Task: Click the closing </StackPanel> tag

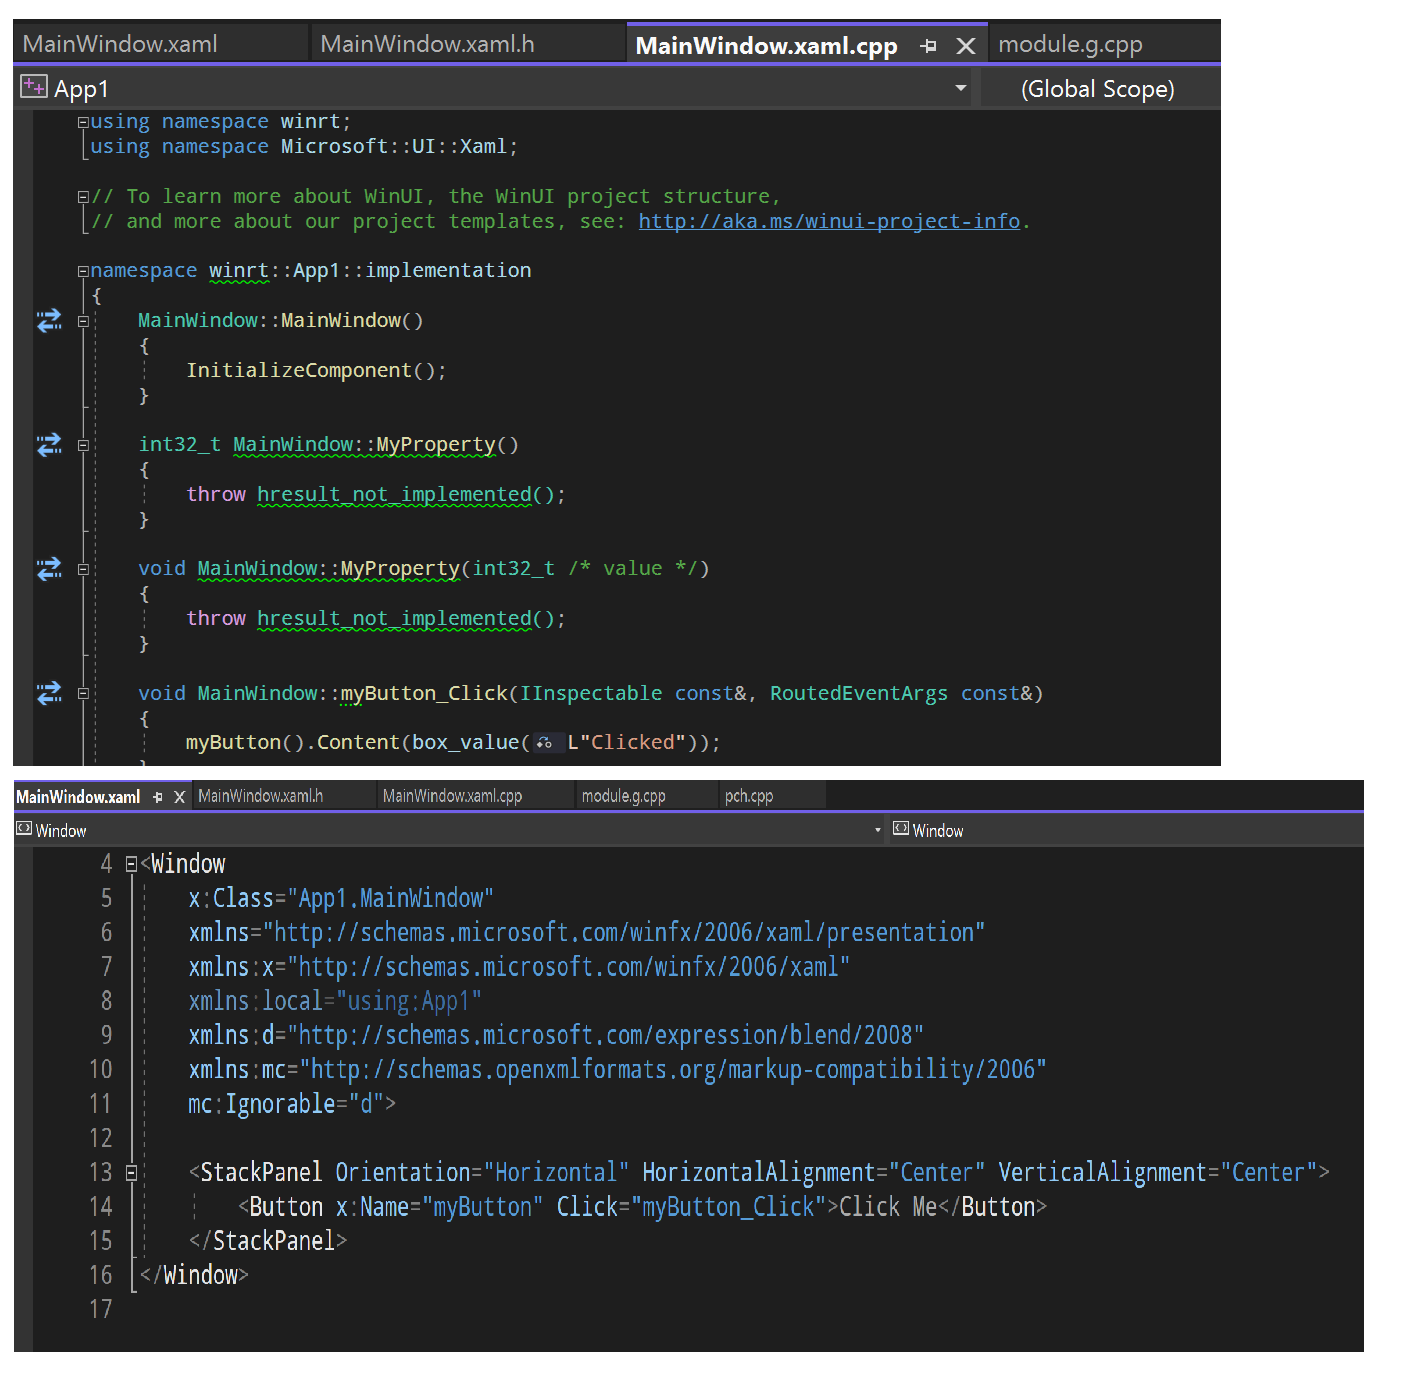Action: [x=268, y=1241]
